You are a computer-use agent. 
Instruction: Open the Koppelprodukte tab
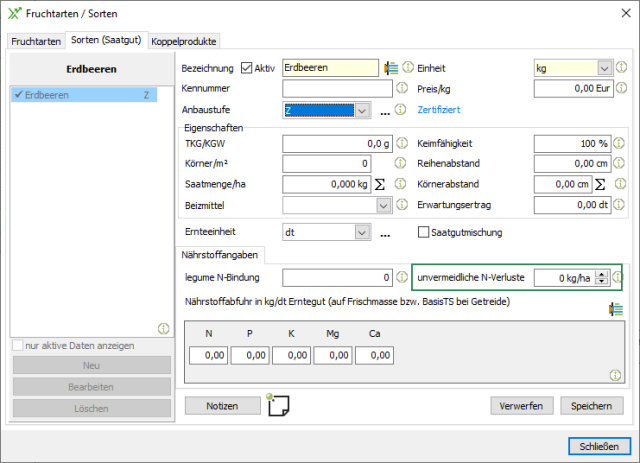point(184,41)
